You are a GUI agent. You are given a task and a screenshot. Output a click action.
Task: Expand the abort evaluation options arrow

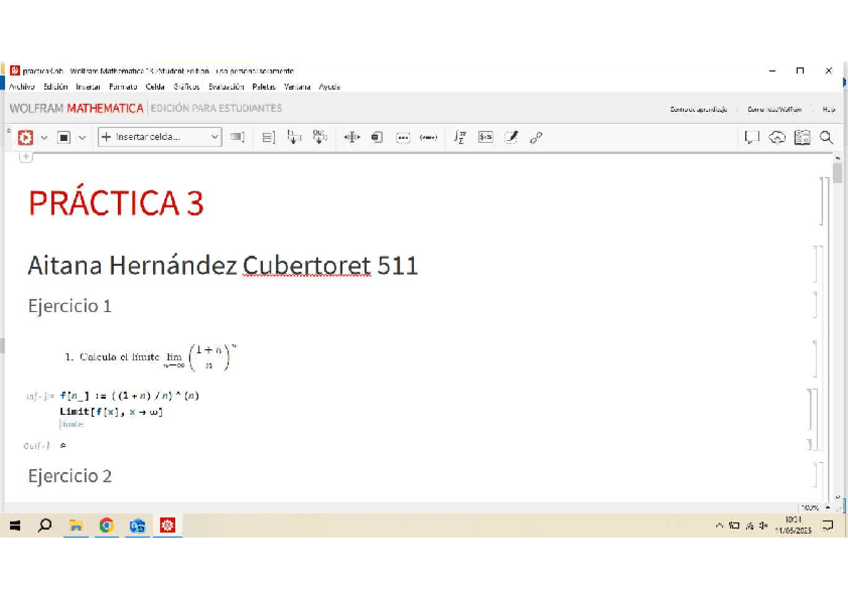82,137
